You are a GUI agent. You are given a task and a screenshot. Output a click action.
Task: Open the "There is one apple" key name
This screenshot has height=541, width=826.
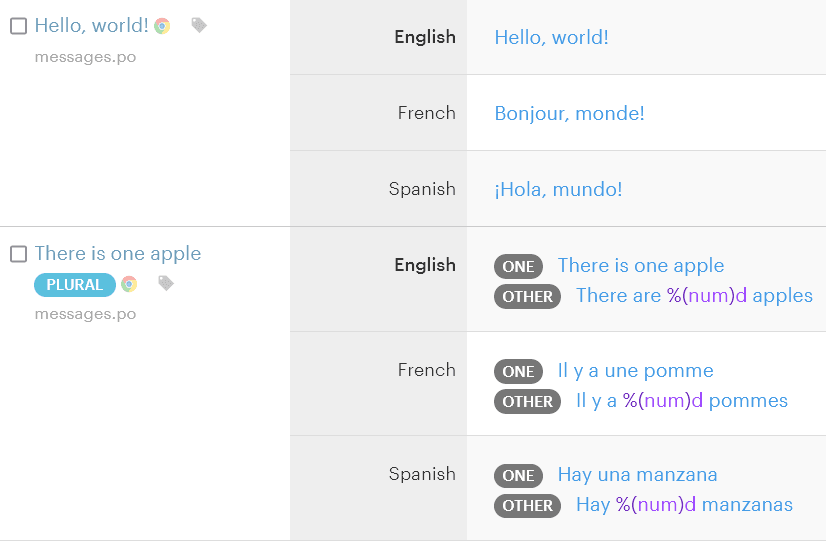pos(118,254)
